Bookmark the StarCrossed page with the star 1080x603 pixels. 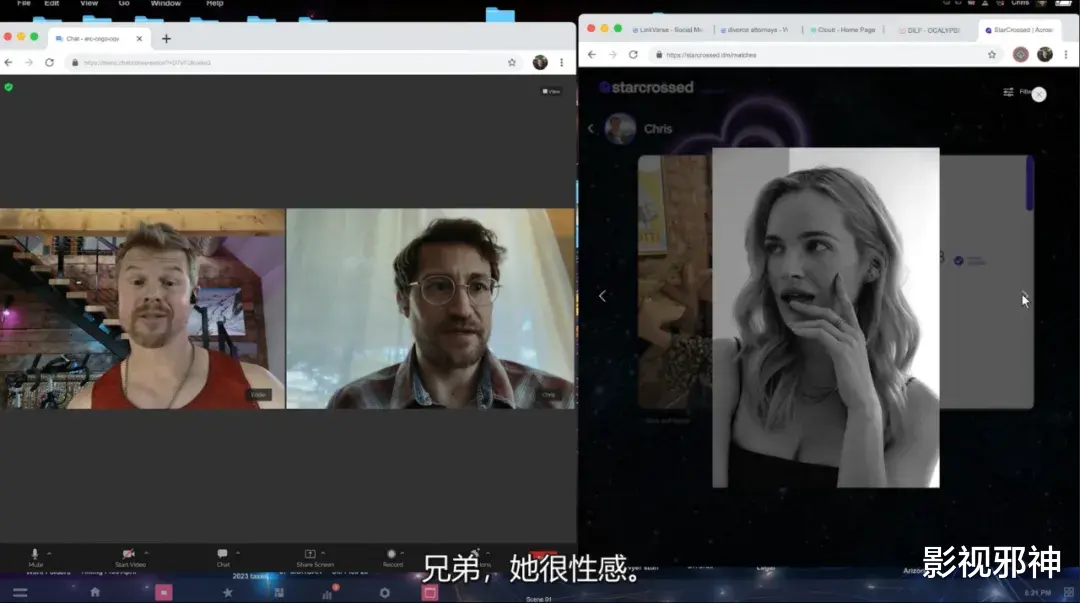pyautogui.click(x=992, y=54)
